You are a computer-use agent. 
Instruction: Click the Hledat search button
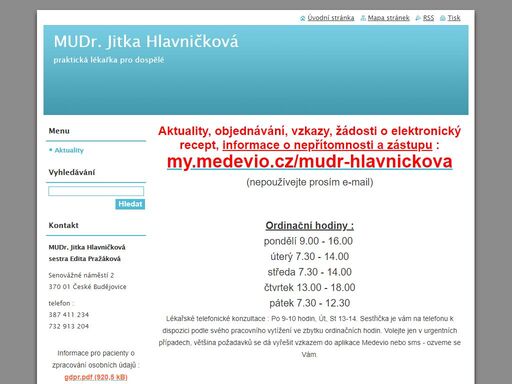pyautogui.click(x=130, y=204)
